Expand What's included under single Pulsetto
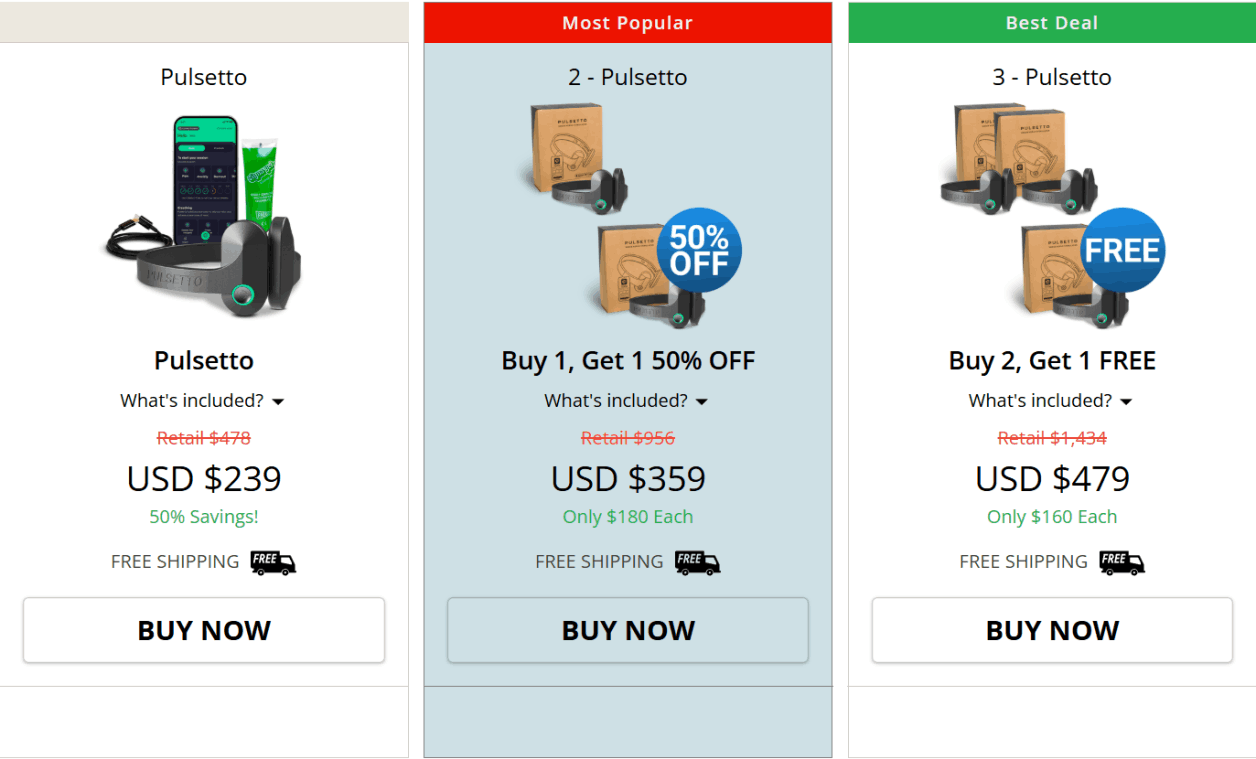Image resolution: width=1256 pixels, height=759 pixels. [x=203, y=400]
